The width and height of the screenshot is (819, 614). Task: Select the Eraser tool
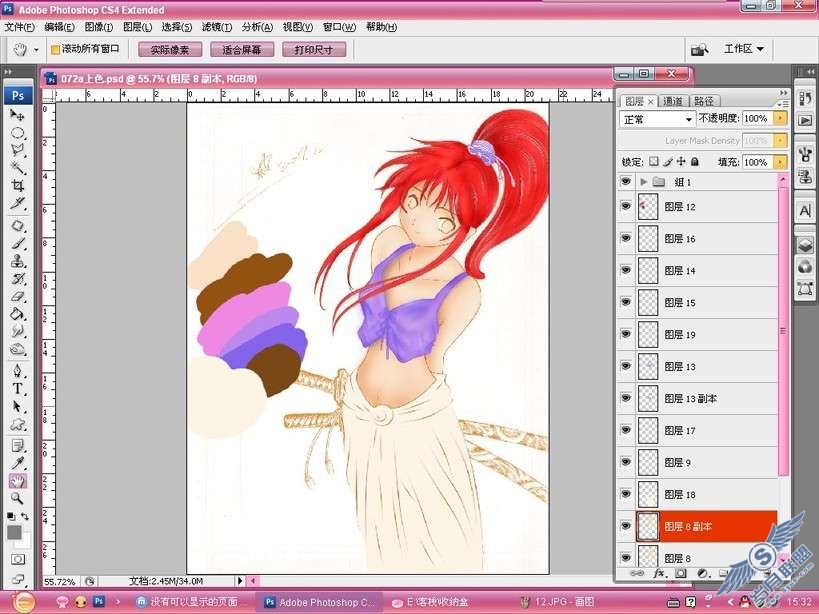tap(18, 297)
